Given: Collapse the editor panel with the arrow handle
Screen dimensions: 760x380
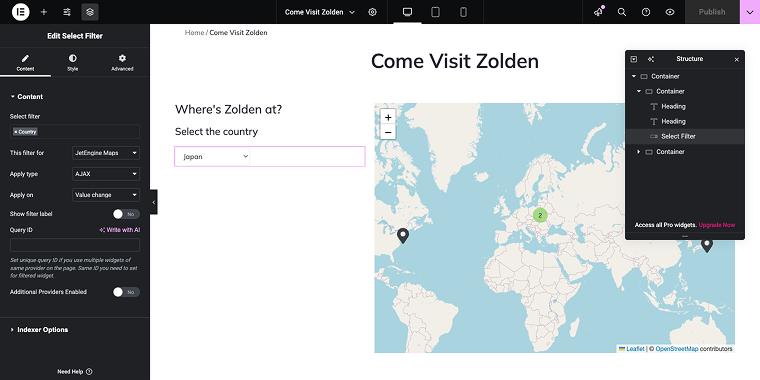Looking at the screenshot, I should coord(154,202).
